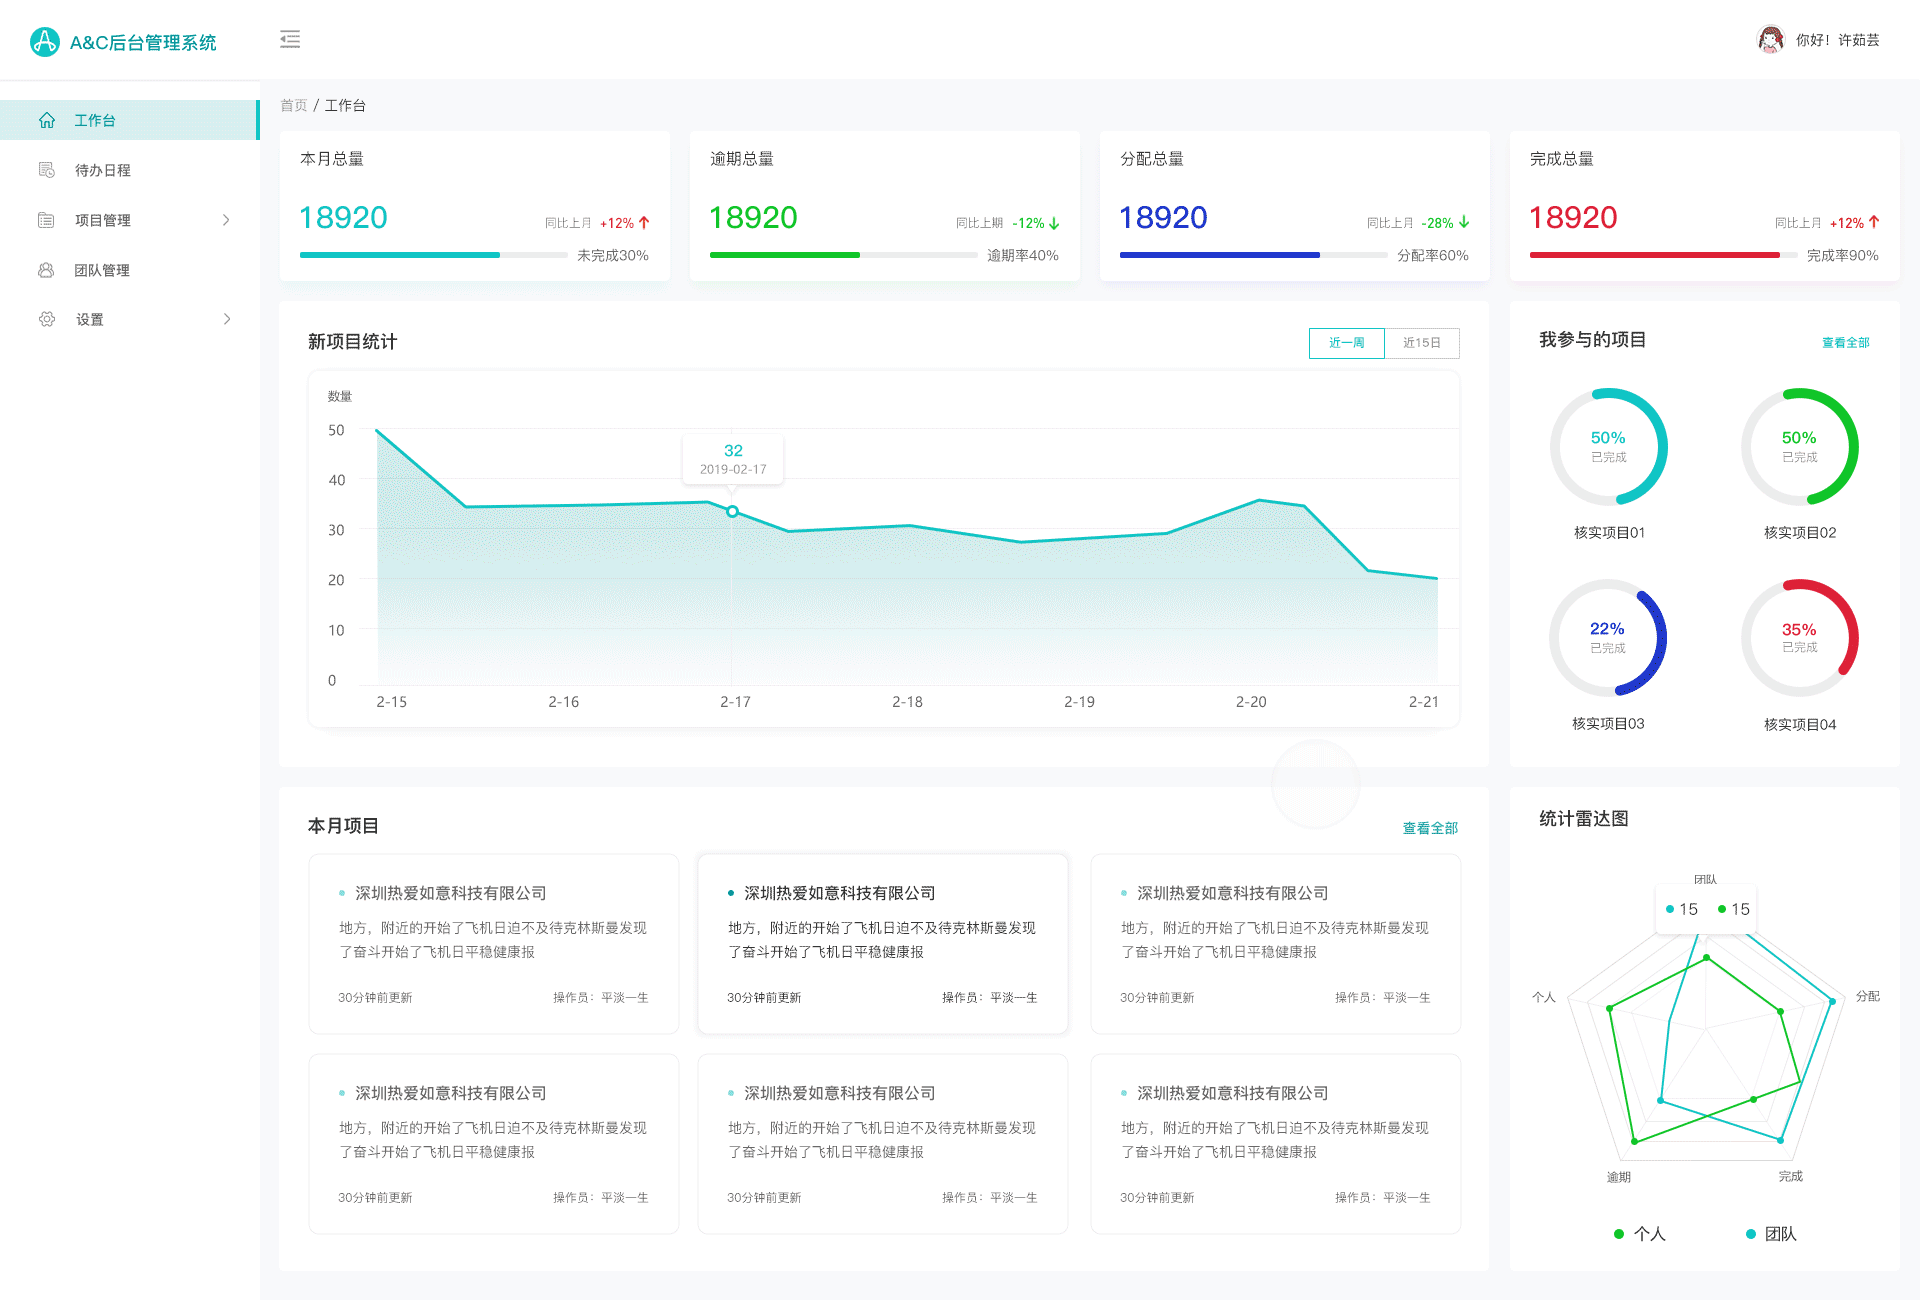Click the 2019-02-17 data point on chart

coord(733,511)
